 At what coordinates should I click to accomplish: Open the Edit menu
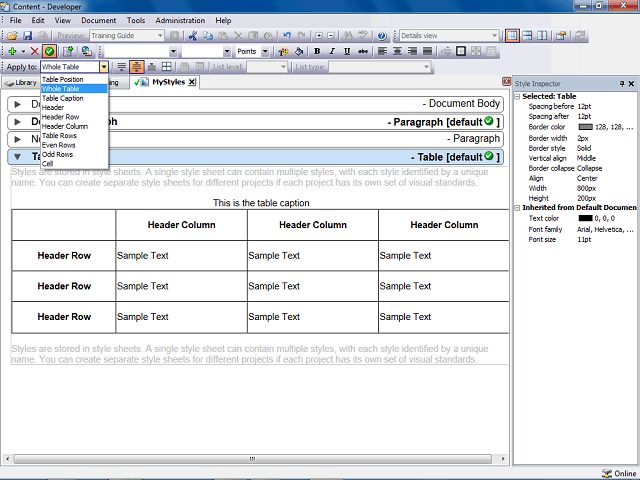click(38, 20)
